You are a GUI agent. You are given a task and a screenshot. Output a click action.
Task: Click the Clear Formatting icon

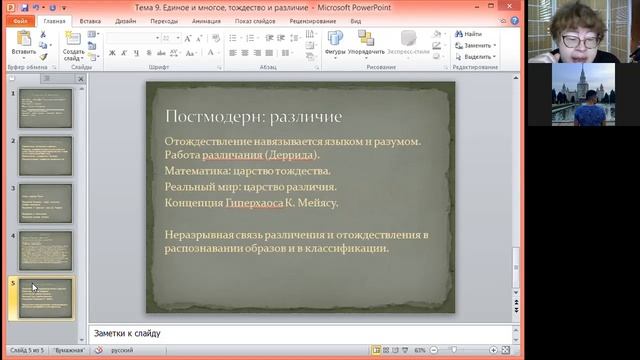point(216,38)
